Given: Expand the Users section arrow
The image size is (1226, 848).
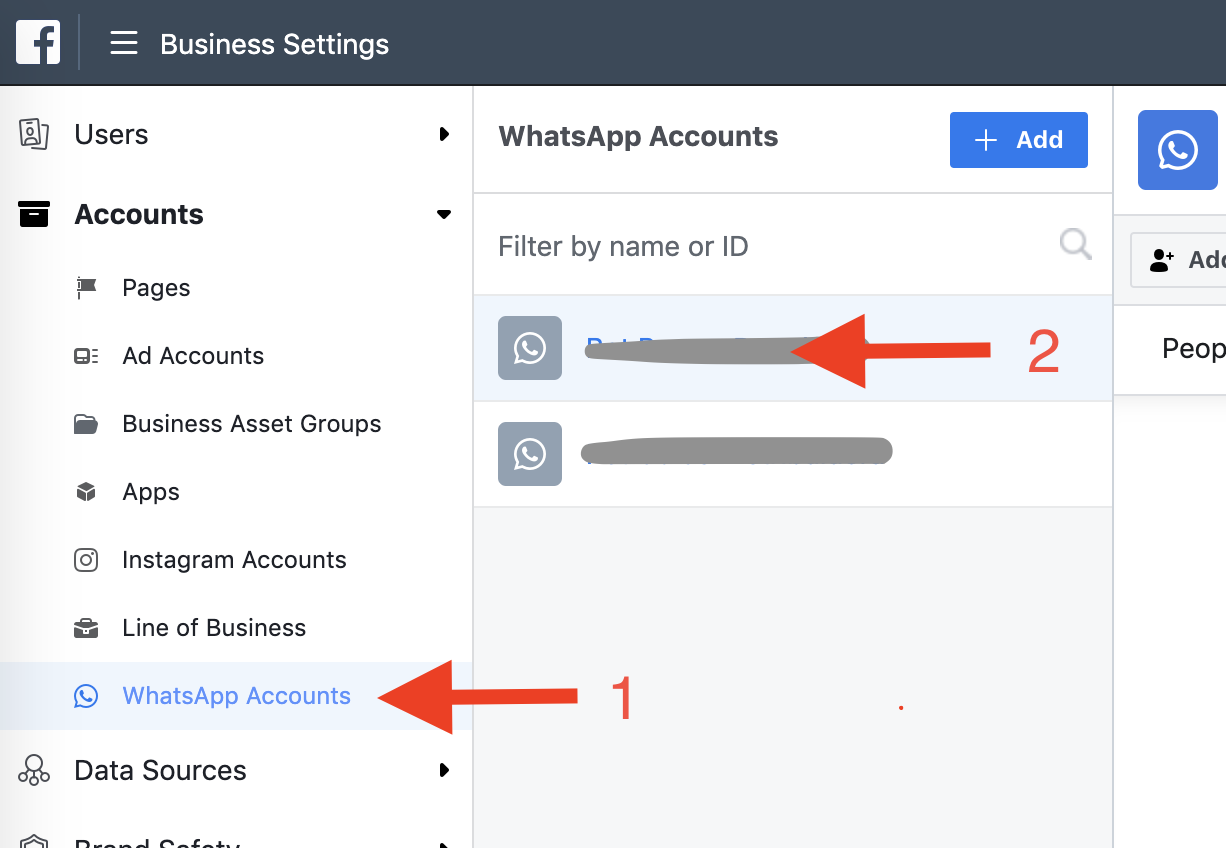Looking at the screenshot, I should click(x=444, y=134).
